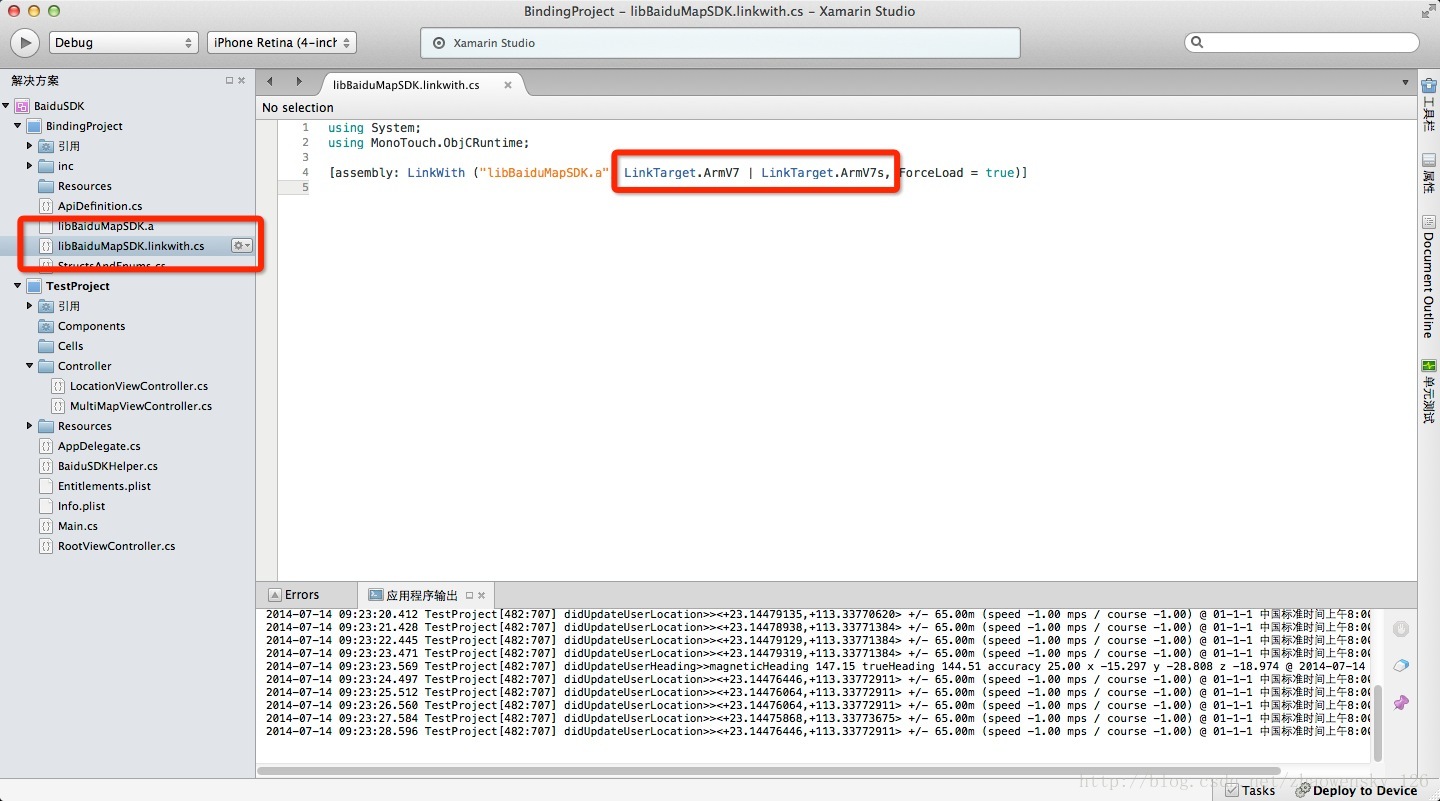The height and width of the screenshot is (801, 1440).
Task: Collapse the Controller folder
Action: pyautogui.click(x=30, y=366)
